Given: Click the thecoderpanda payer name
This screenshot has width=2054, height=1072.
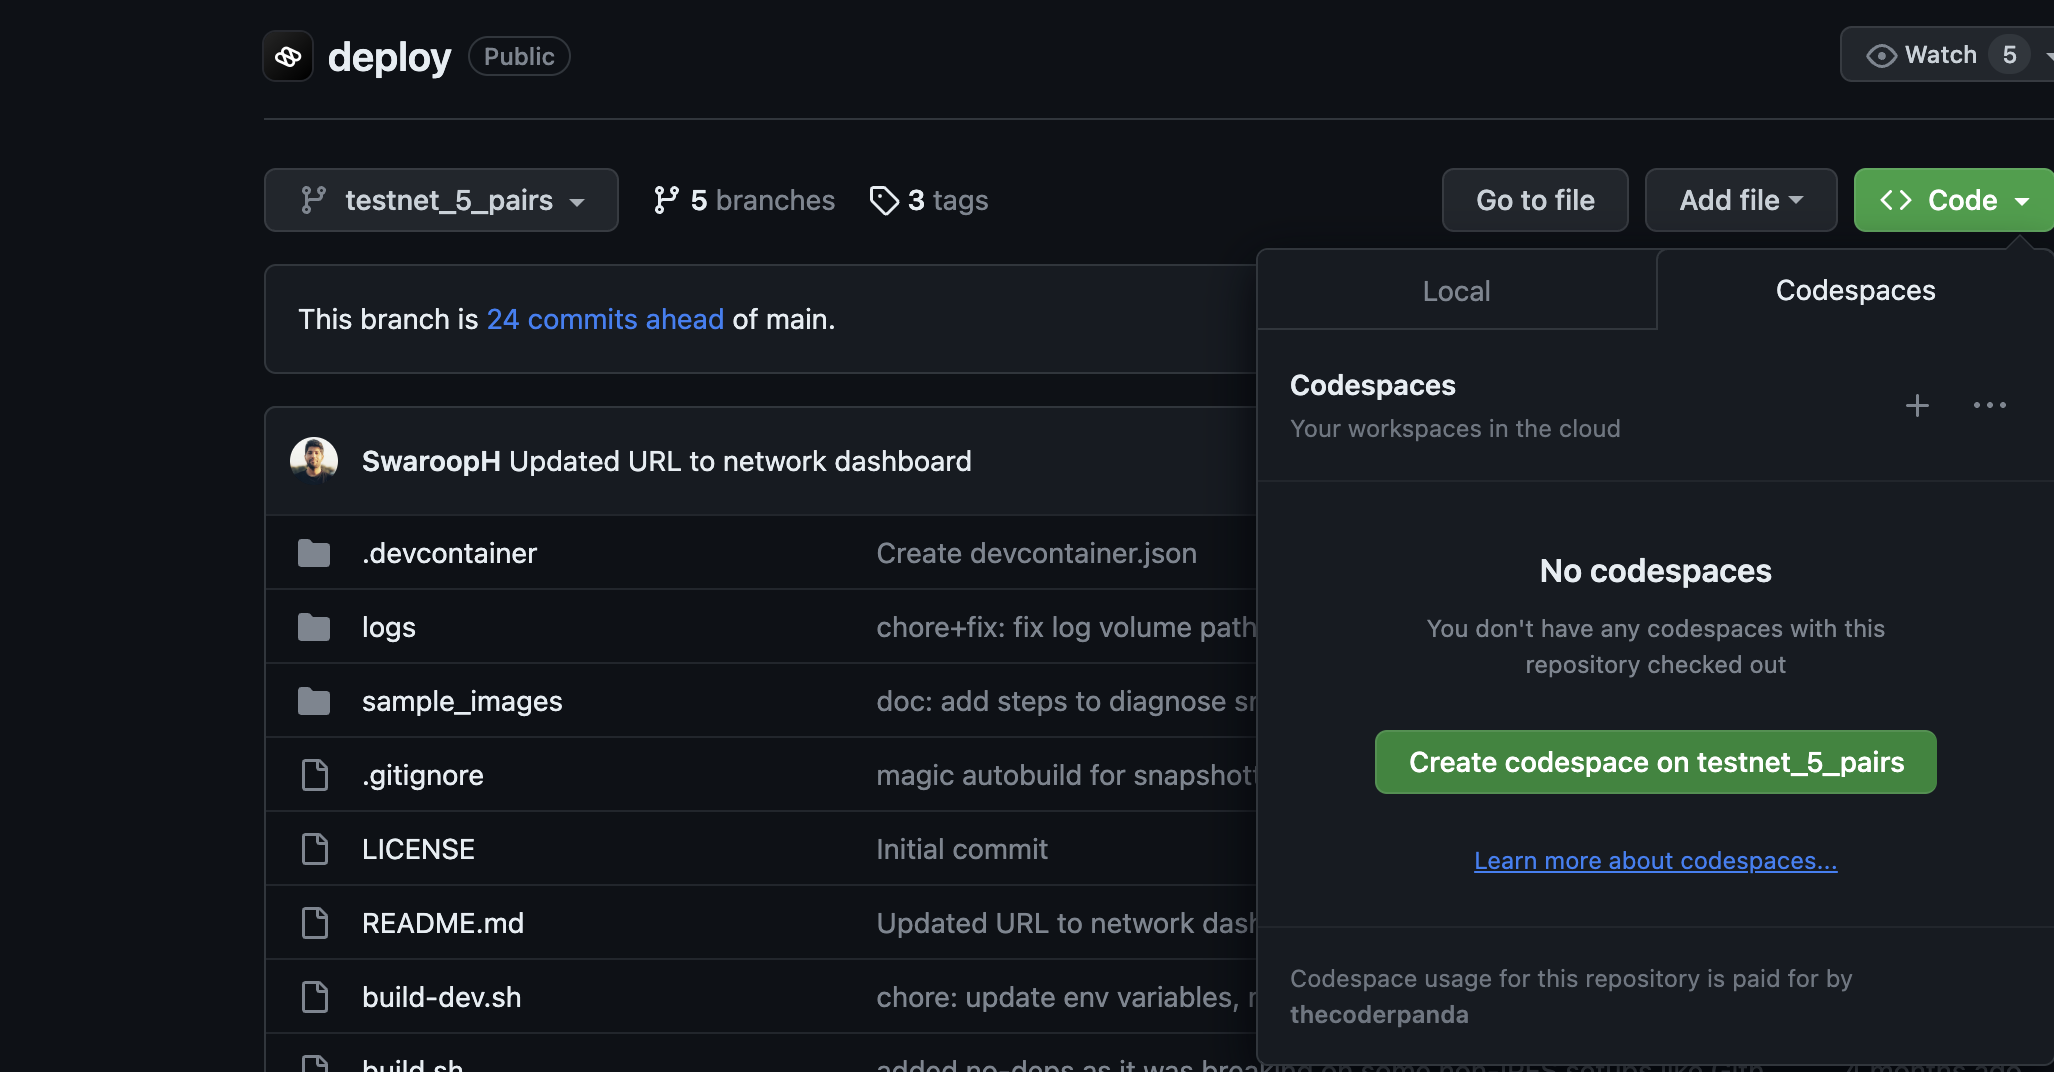Looking at the screenshot, I should 1379,1014.
